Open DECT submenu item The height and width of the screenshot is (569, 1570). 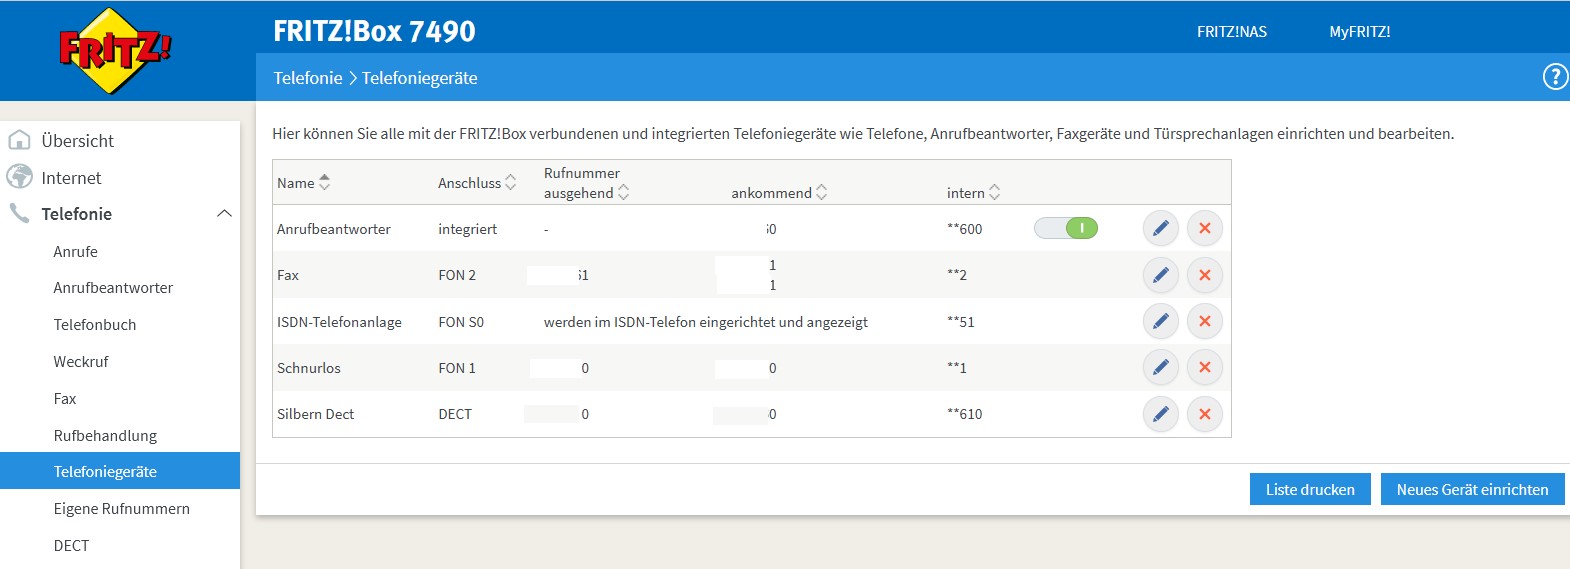point(71,545)
